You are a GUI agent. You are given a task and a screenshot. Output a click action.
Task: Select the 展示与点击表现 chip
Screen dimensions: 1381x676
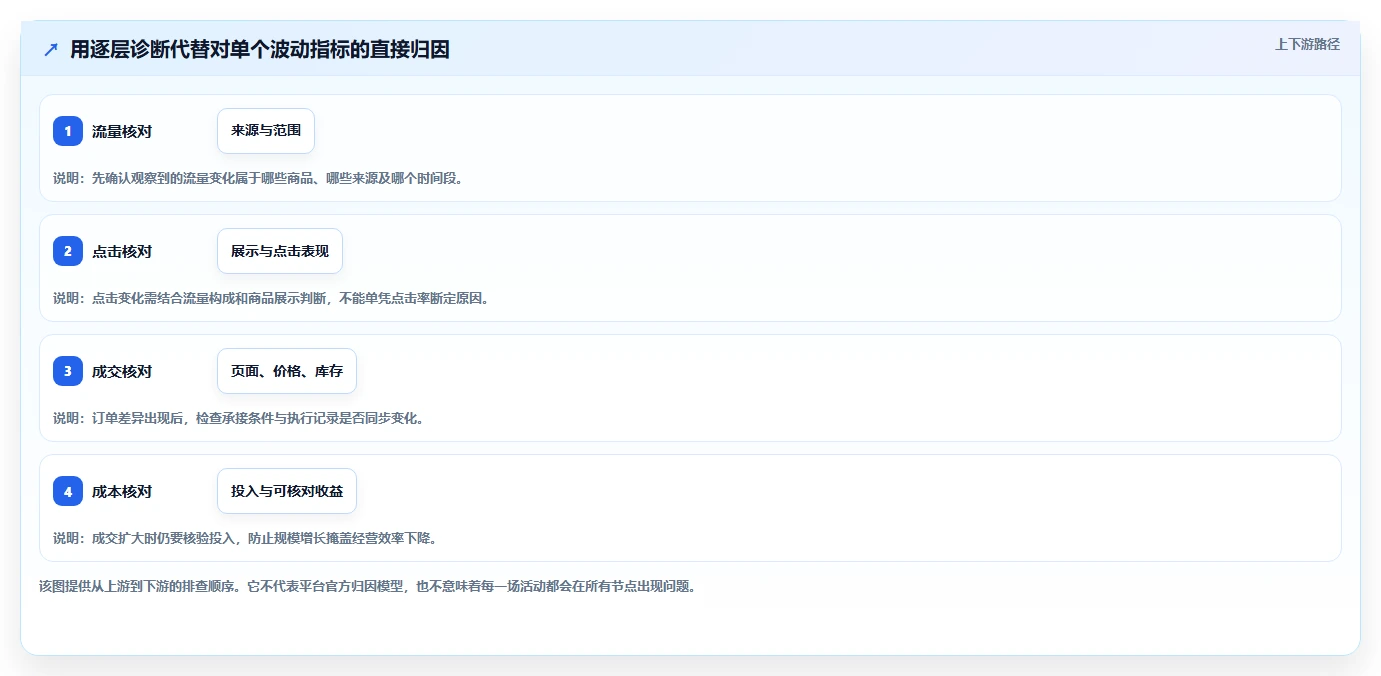[x=280, y=251]
